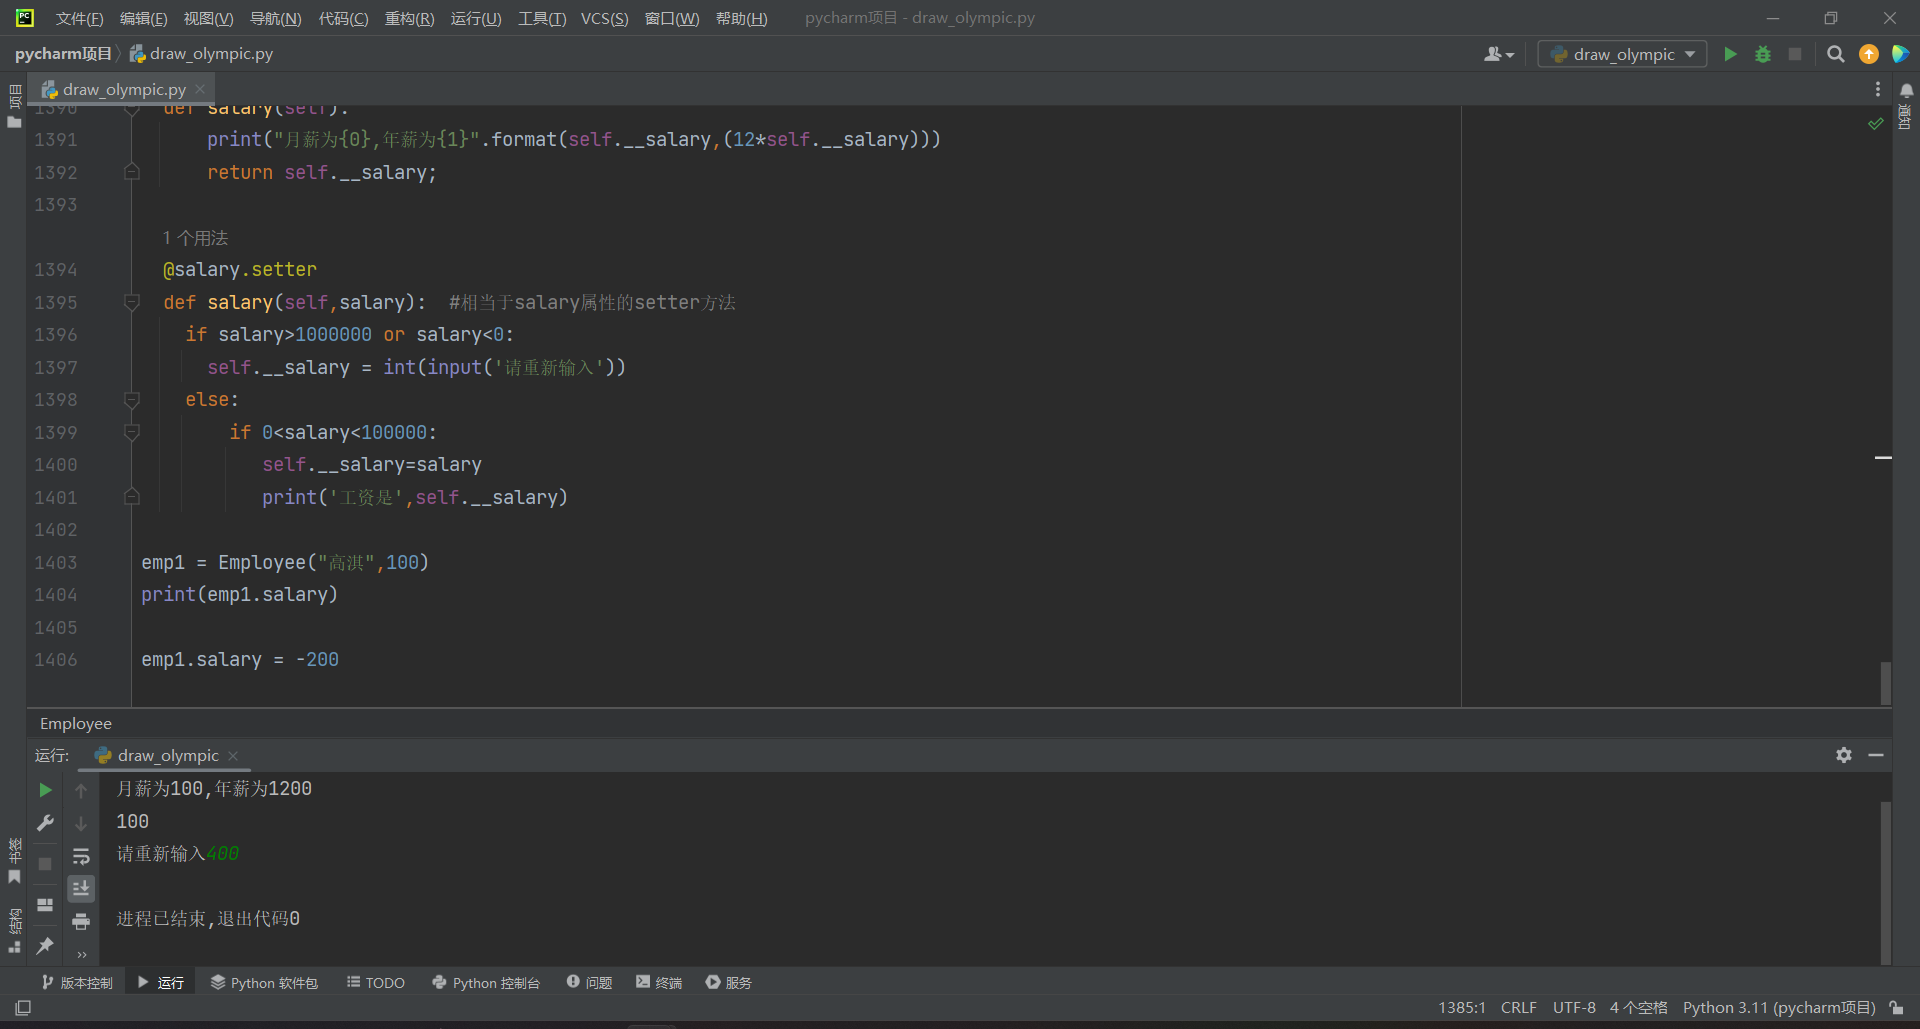Click the up stack trace arrow
This screenshot has height=1029, width=1920.
click(81, 790)
